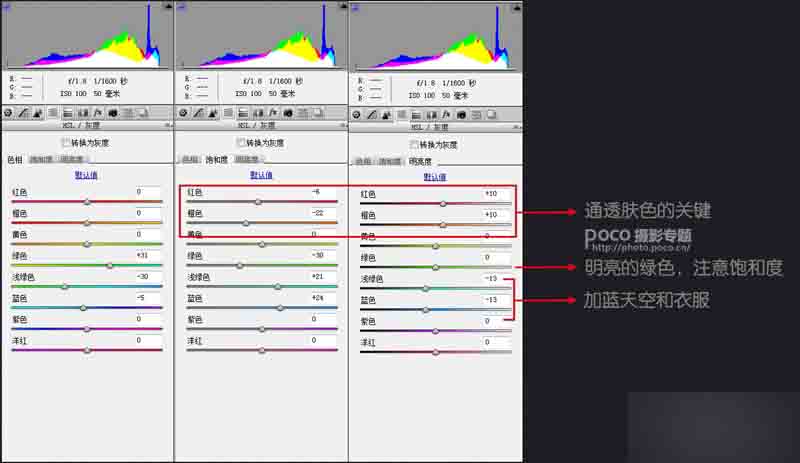Check 转换为灰度 in right Luminance panel
Screen dimensions: 800x463
tap(414, 144)
